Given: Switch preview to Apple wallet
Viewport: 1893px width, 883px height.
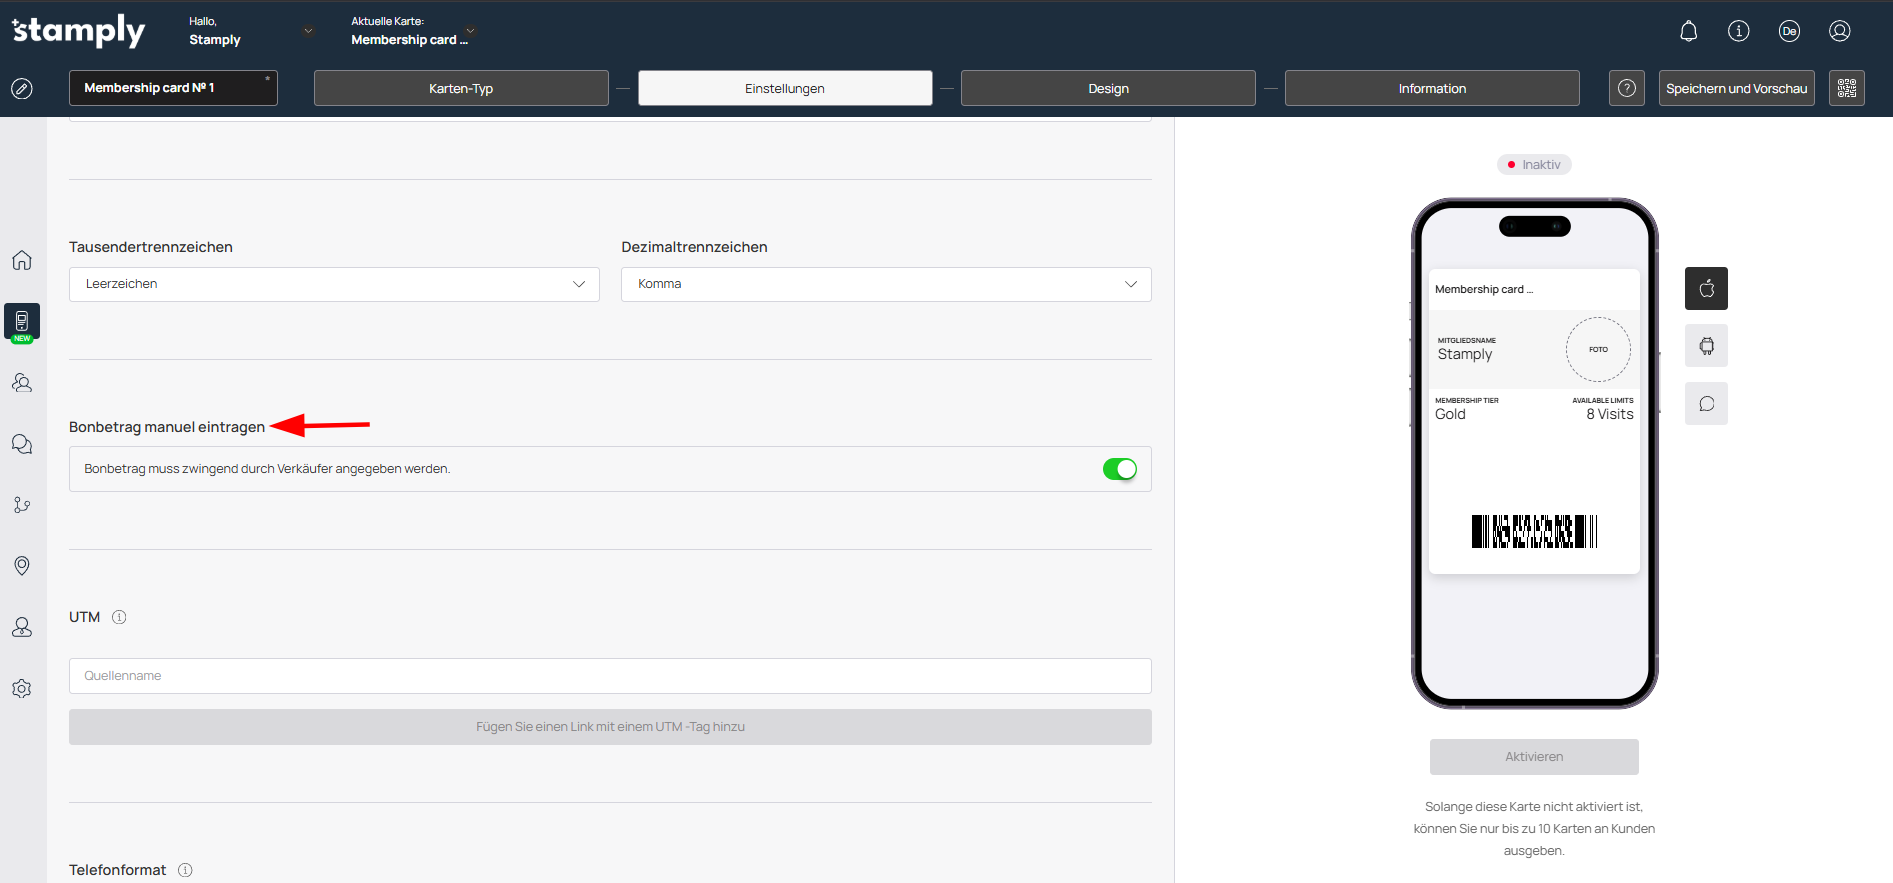Looking at the screenshot, I should pos(1706,289).
